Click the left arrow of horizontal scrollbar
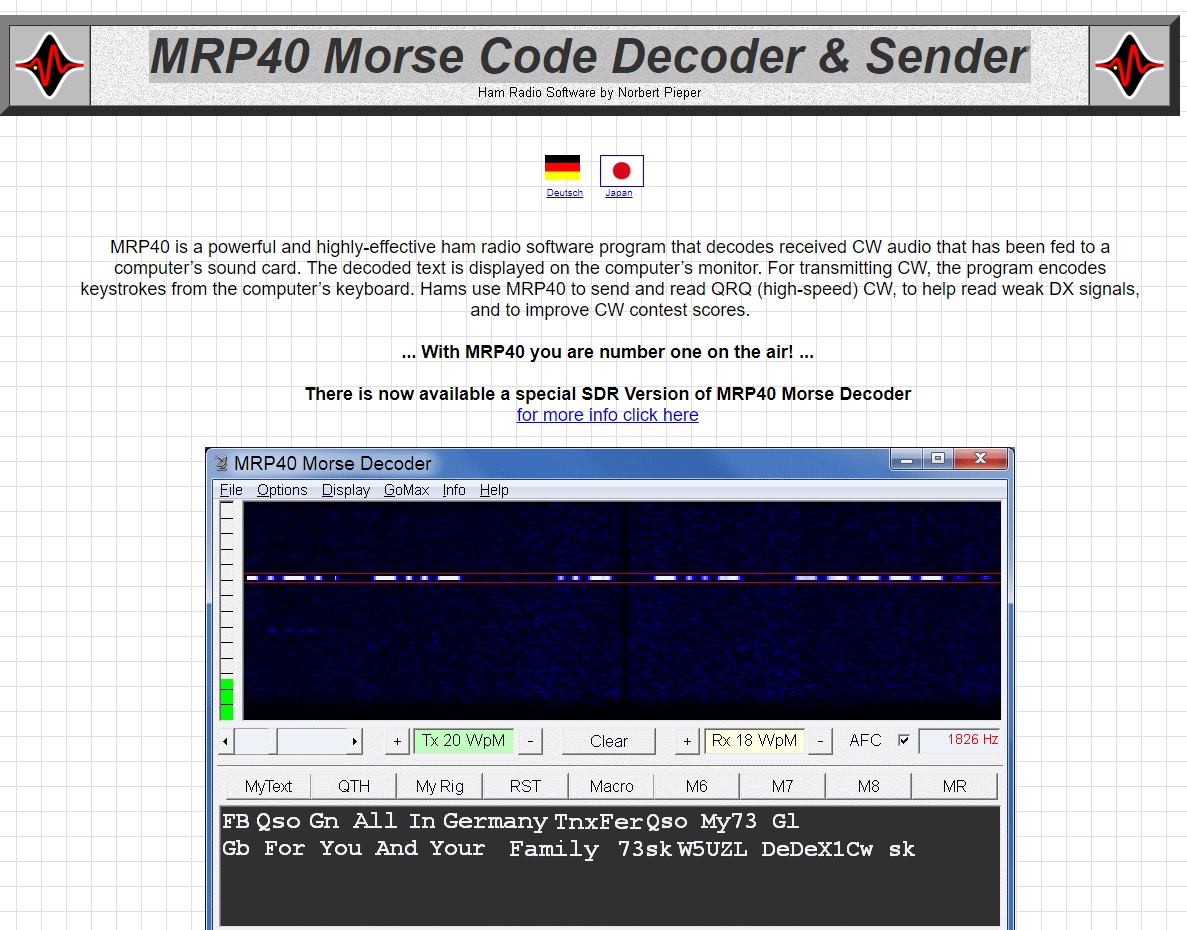The height and width of the screenshot is (930, 1187). tap(225, 741)
